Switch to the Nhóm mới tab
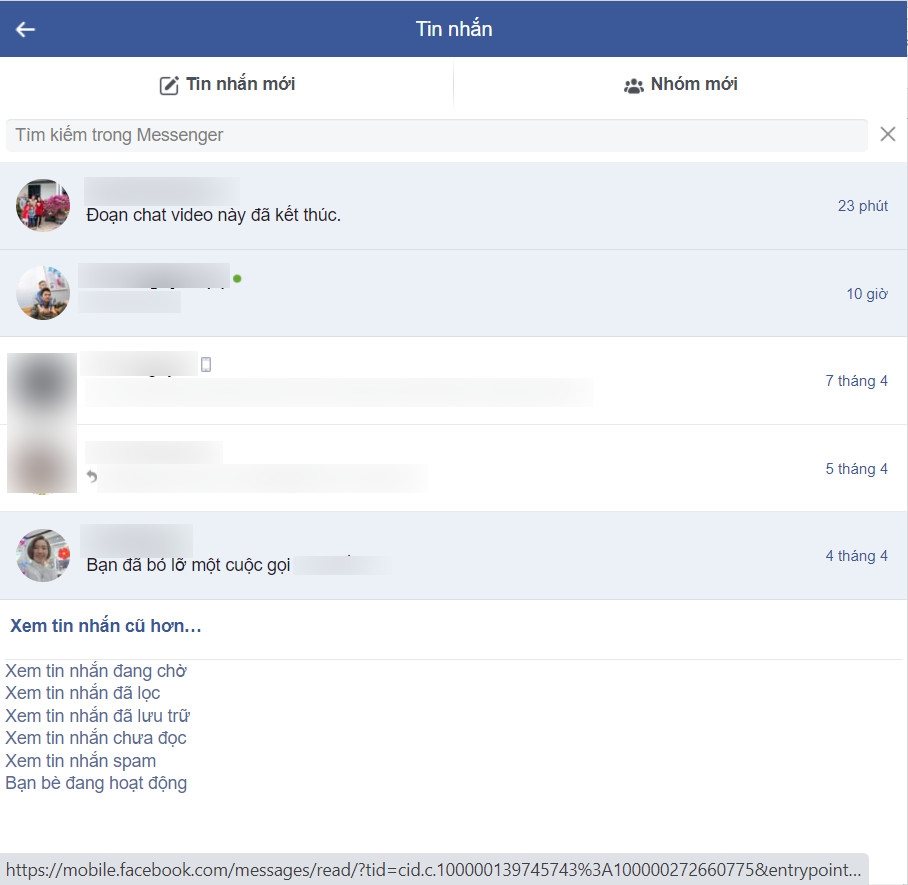Image resolution: width=908 pixels, height=885 pixels. [x=680, y=84]
